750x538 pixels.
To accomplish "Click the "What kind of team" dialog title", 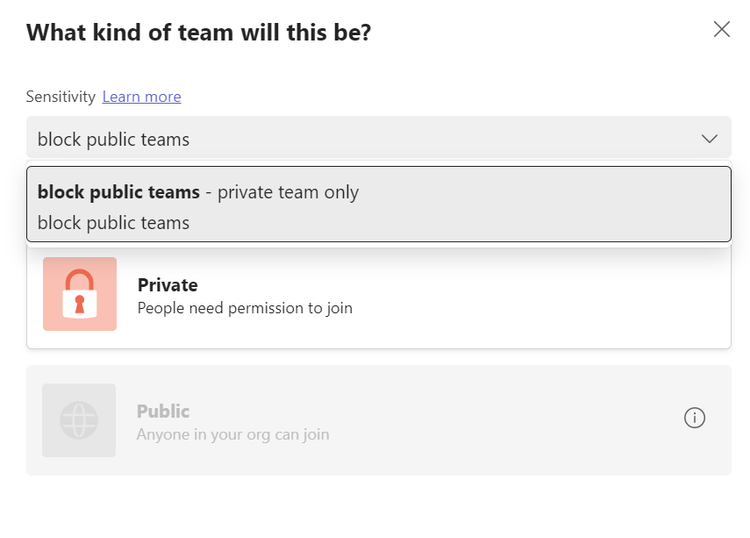I will (x=198, y=32).
